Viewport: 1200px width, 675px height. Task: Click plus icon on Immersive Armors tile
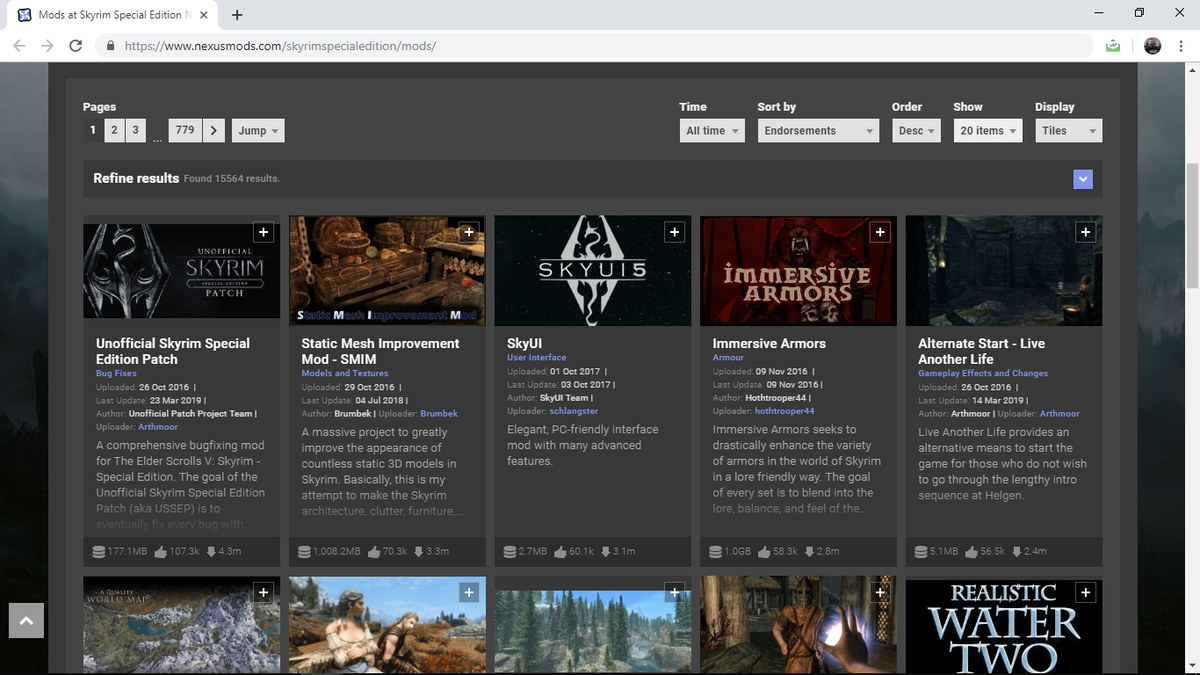click(x=880, y=231)
